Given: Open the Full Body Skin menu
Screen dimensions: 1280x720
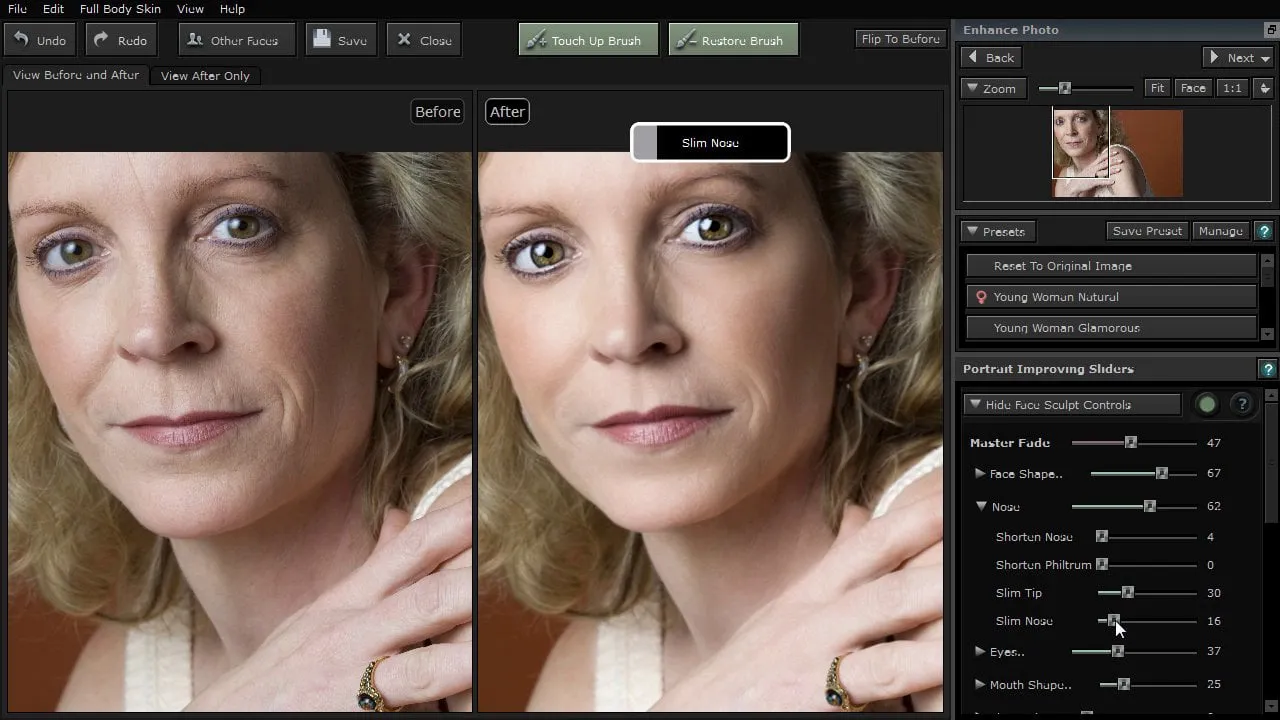Looking at the screenshot, I should (120, 9).
